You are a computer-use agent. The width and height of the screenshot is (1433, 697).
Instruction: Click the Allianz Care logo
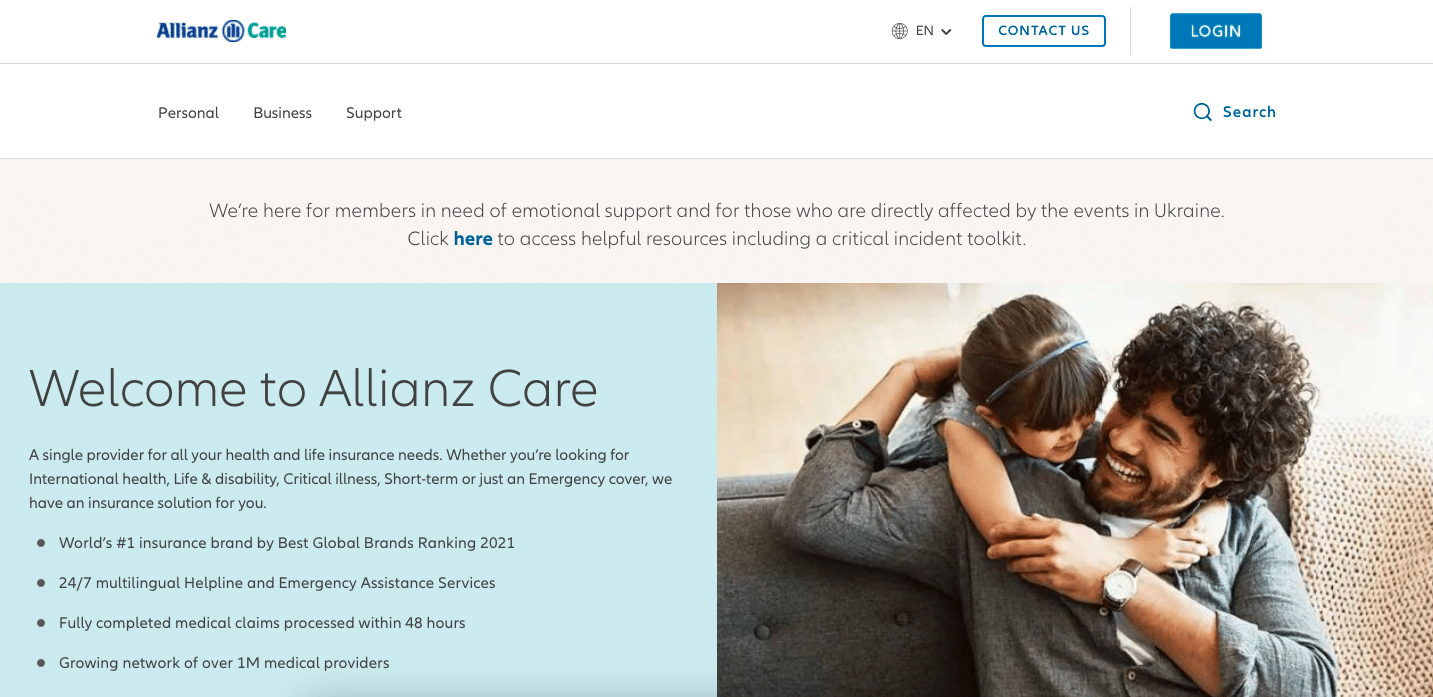point(221,31)
